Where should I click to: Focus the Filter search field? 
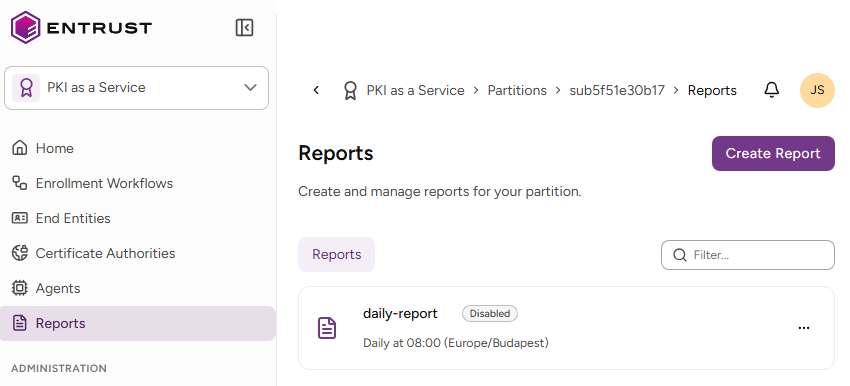click(748, 255)
